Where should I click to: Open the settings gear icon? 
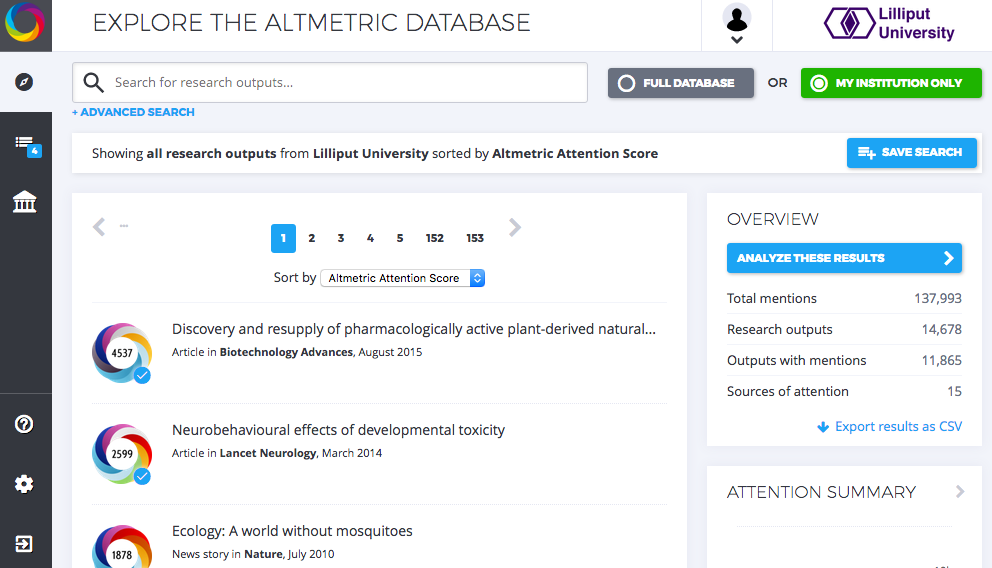pyautogui.click(x=25, y=484)
